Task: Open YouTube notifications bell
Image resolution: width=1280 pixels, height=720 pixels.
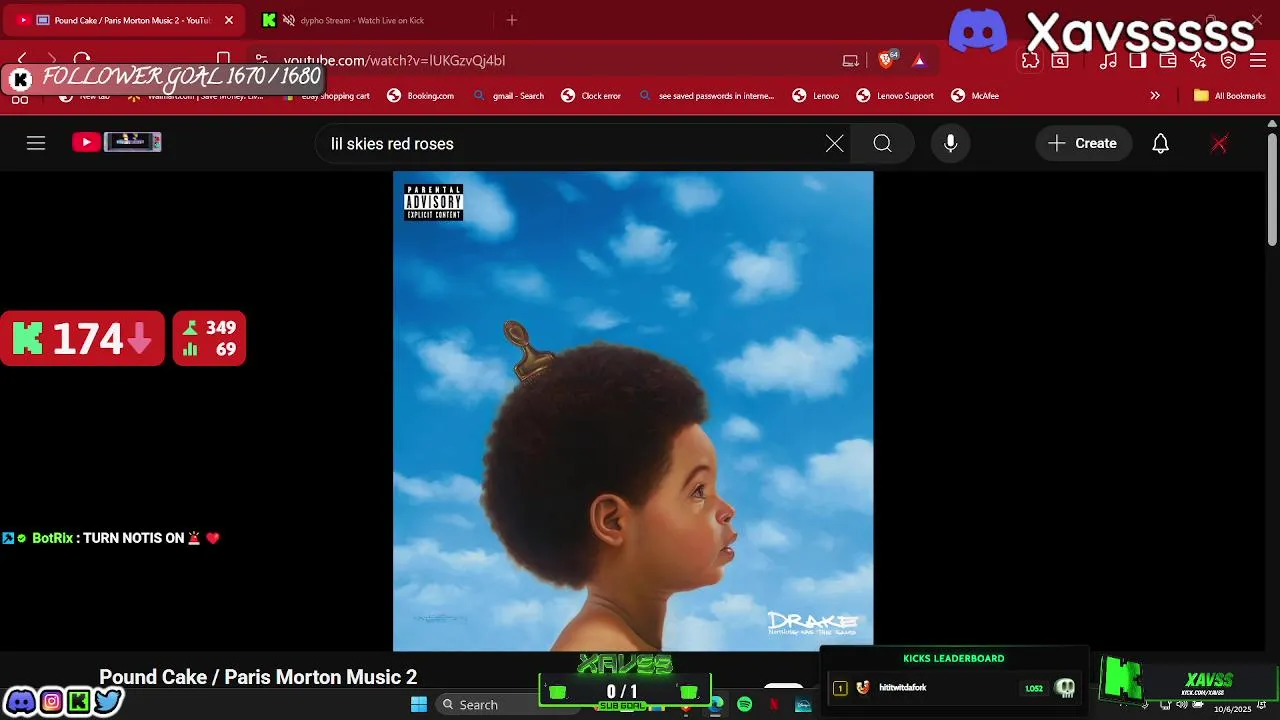Action: [x=1160, y=144]
